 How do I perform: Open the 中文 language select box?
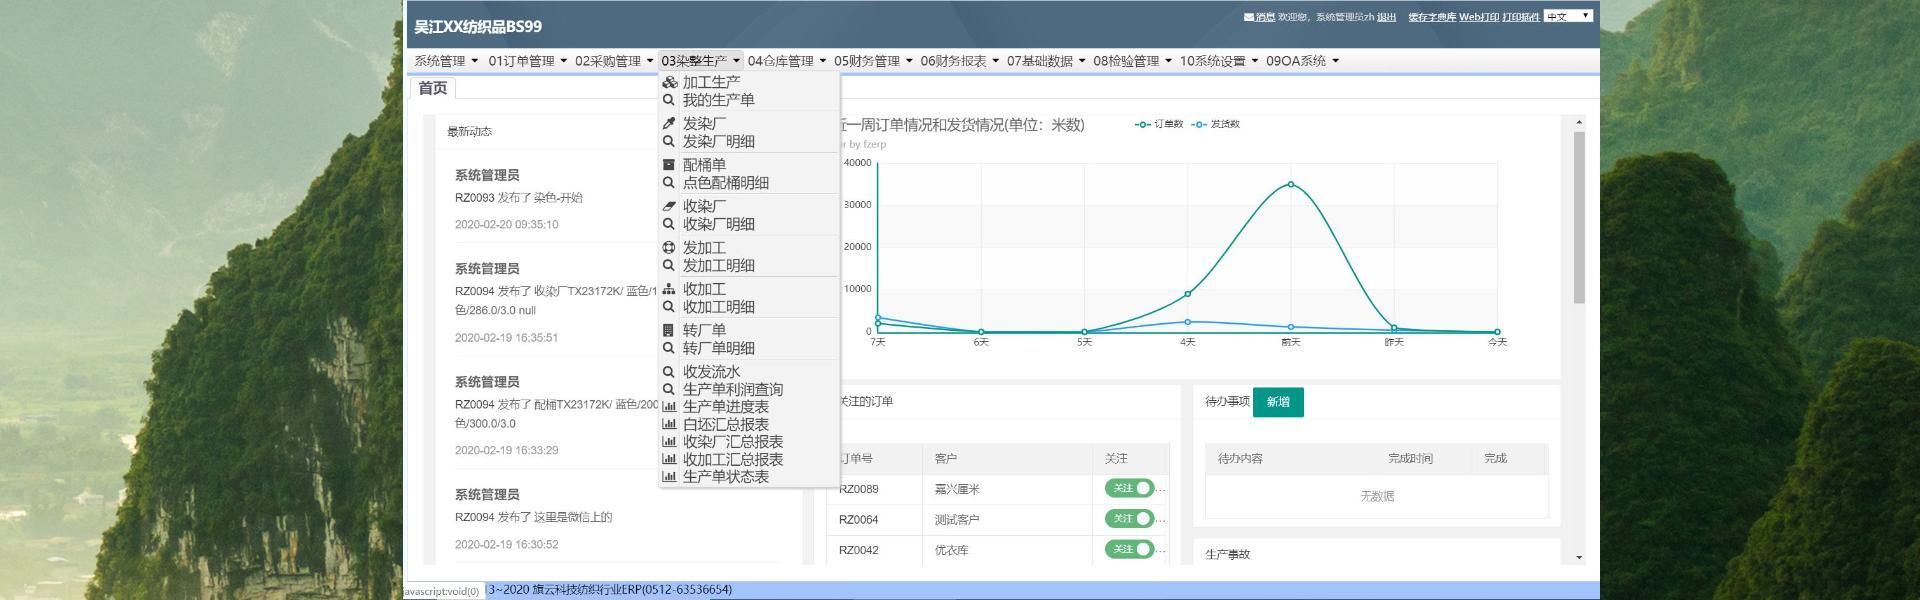[1567, 16]
